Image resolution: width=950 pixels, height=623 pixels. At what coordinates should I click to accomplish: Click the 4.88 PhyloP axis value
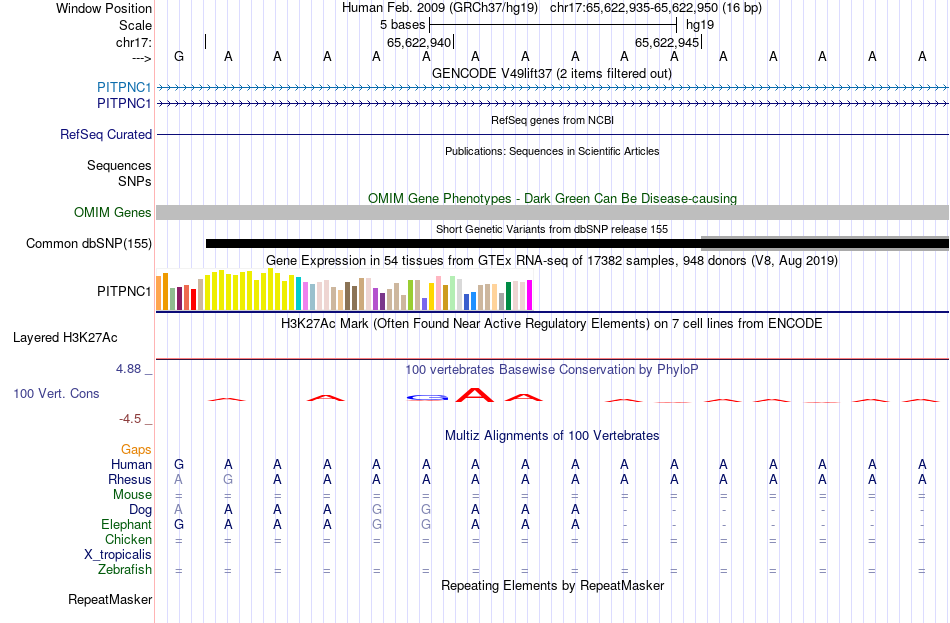(x=128, y=368)
